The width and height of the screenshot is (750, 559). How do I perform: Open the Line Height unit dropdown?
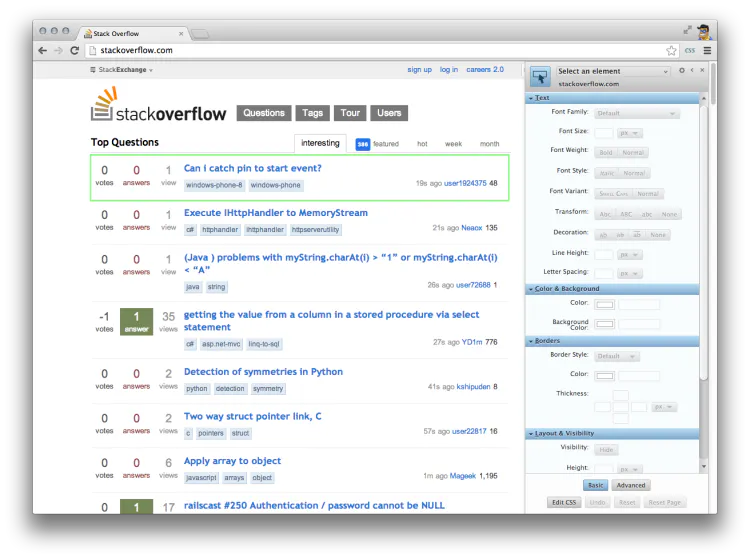(x=629, y=255)
